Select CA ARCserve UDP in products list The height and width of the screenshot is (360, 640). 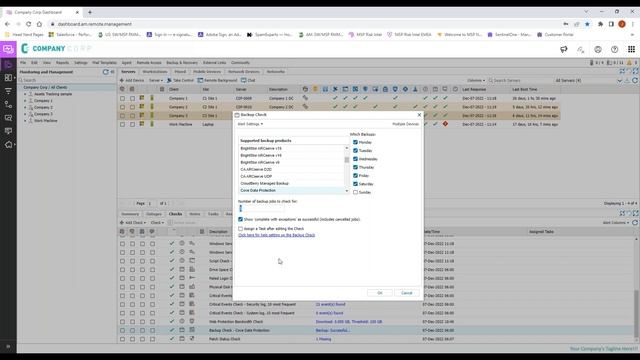point(291,176)
